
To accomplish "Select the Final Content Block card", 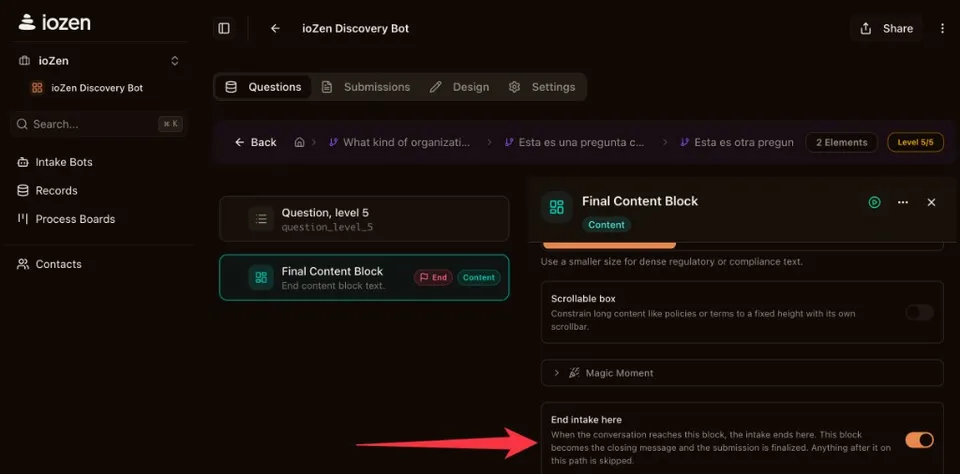I will pyautogui.click(x=364, y=277).
